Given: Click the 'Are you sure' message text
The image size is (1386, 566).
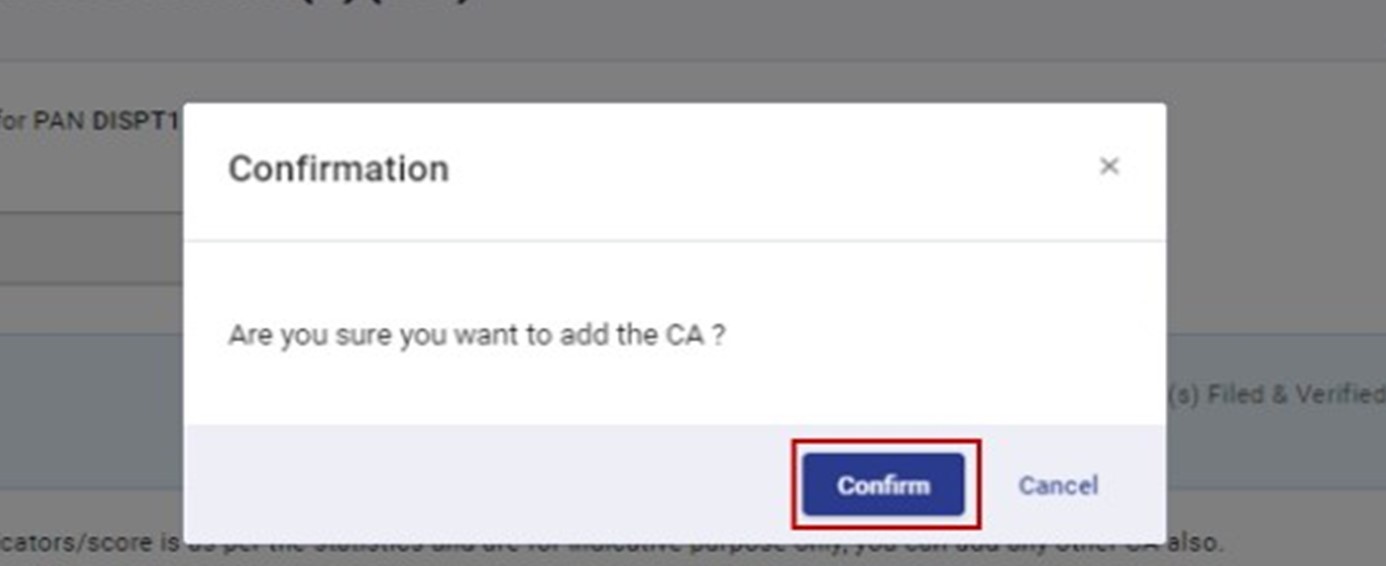Looking at the screenshot, I should [476, 334].
